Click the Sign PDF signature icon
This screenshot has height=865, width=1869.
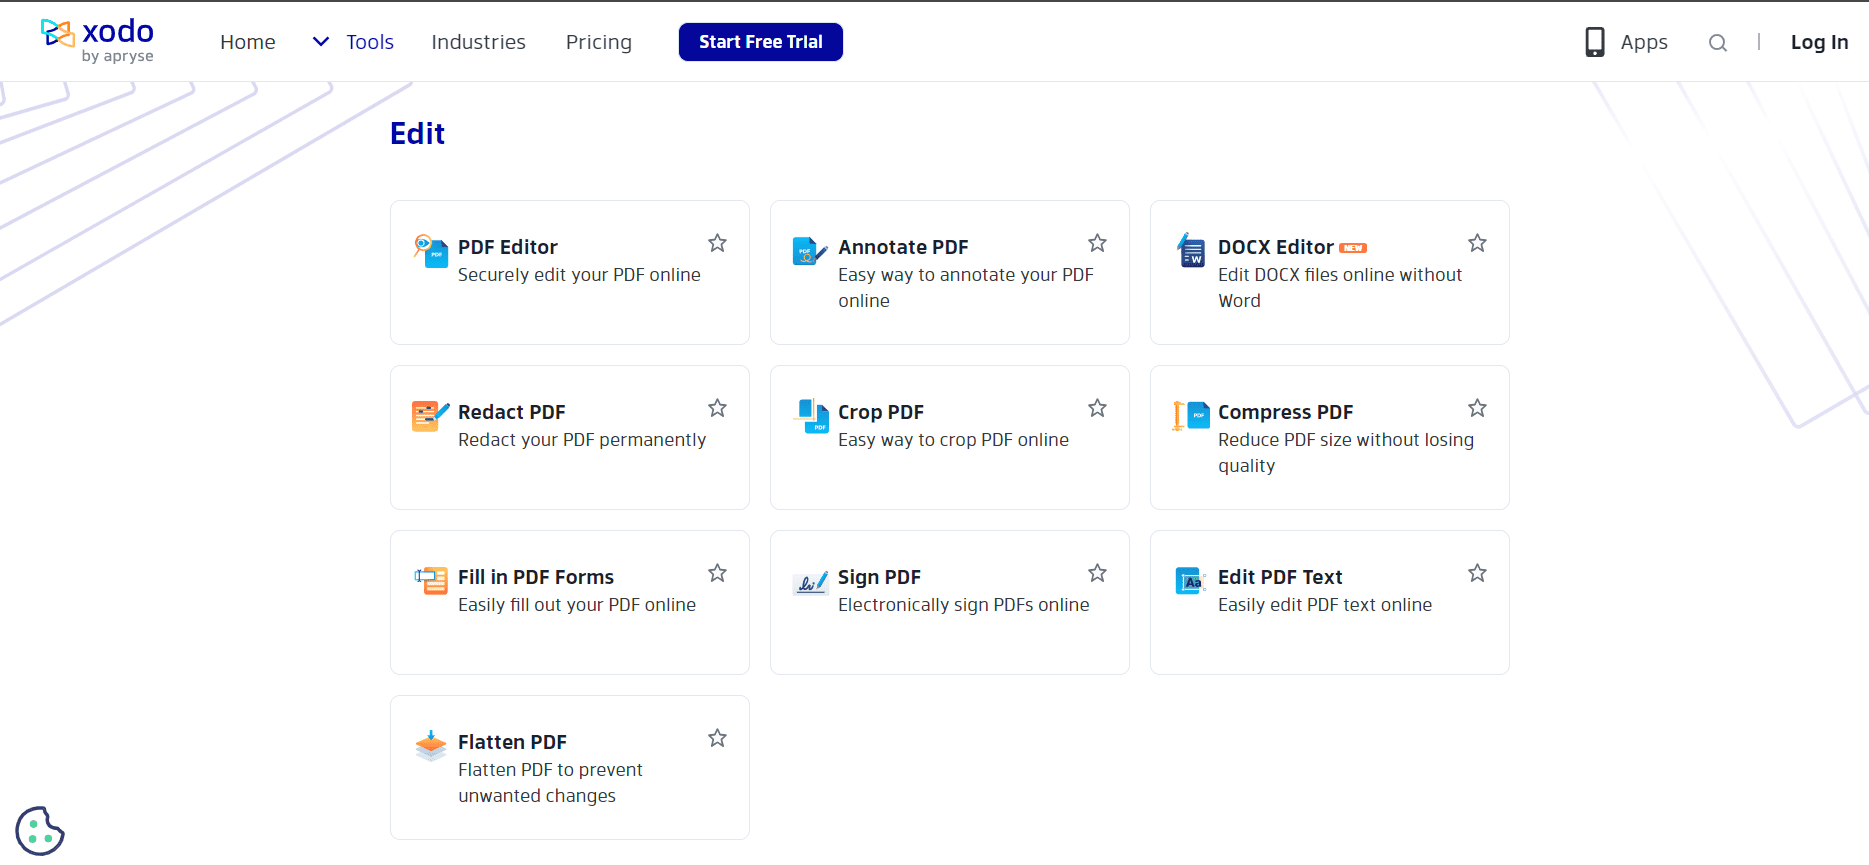[x=810, y=582]
